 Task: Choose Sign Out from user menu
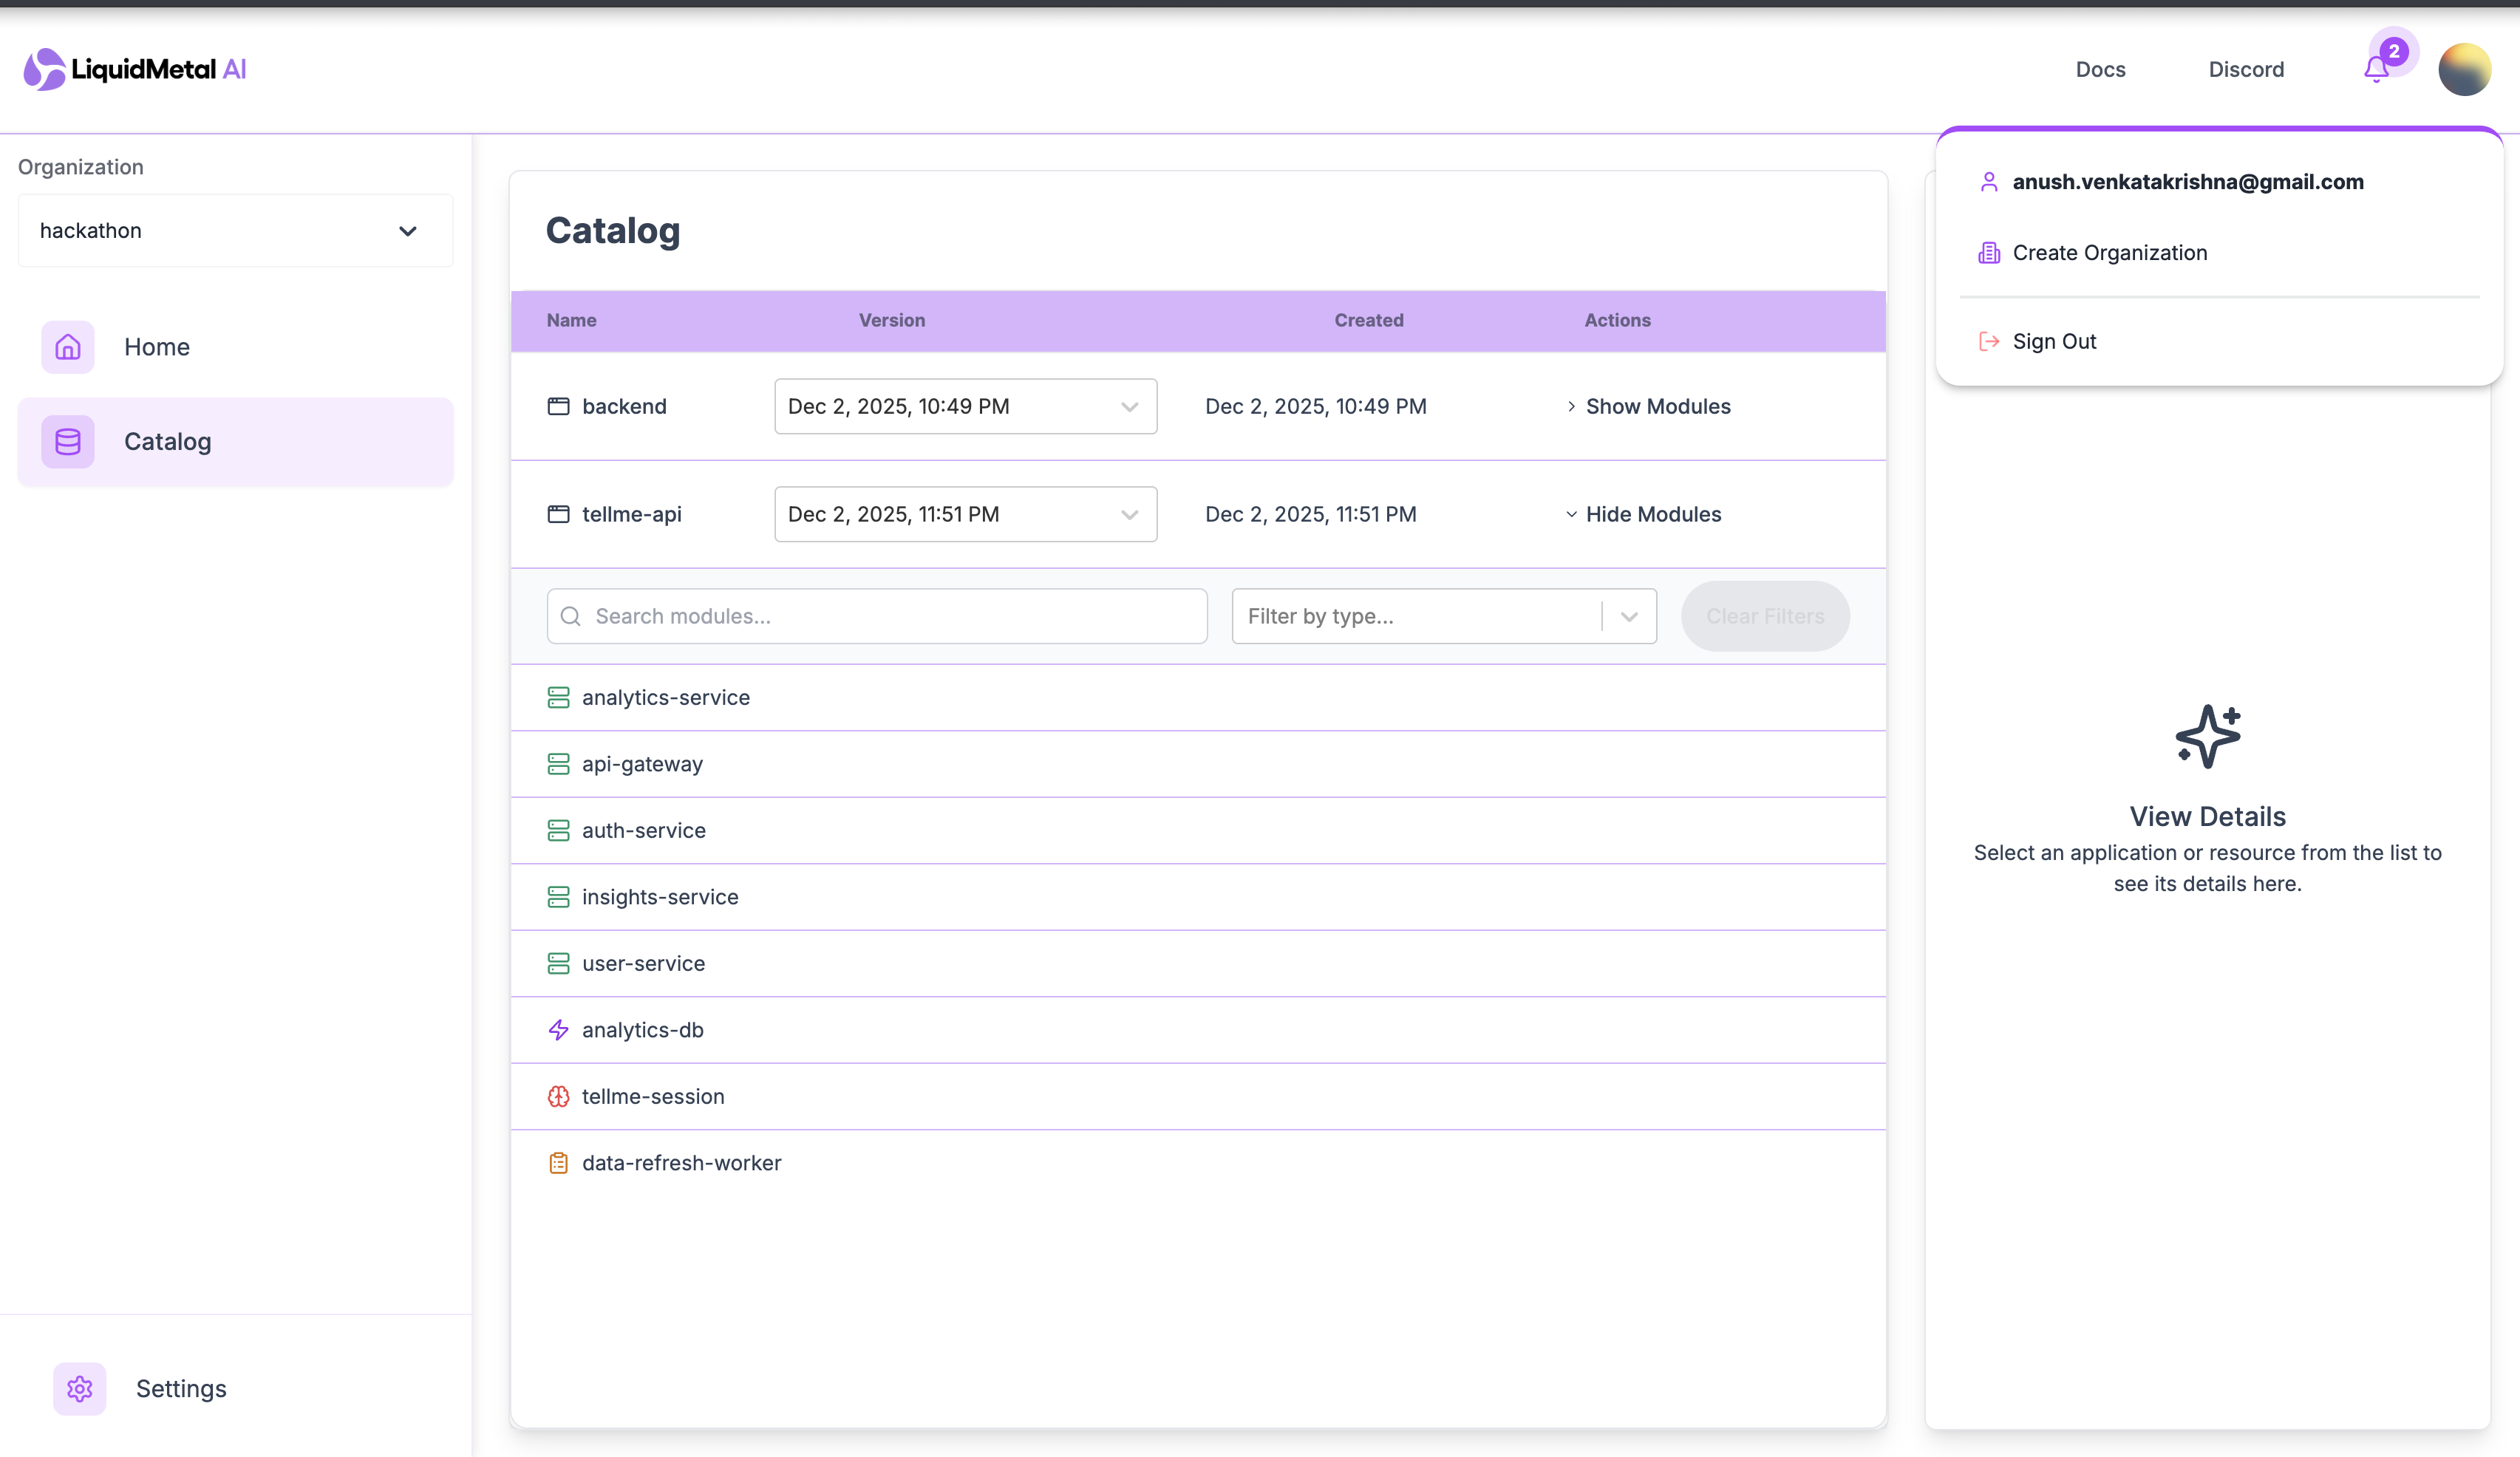pos(2054,342)
